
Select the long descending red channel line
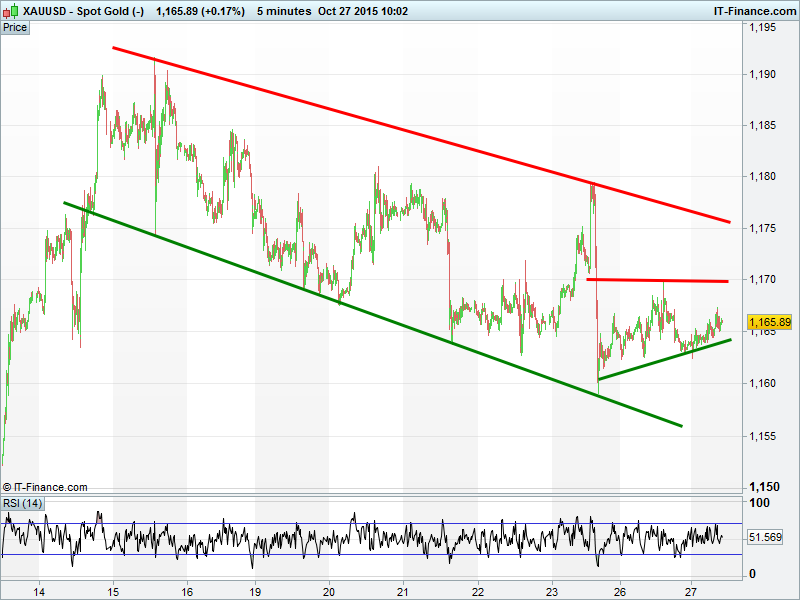(x=421, y=135)
